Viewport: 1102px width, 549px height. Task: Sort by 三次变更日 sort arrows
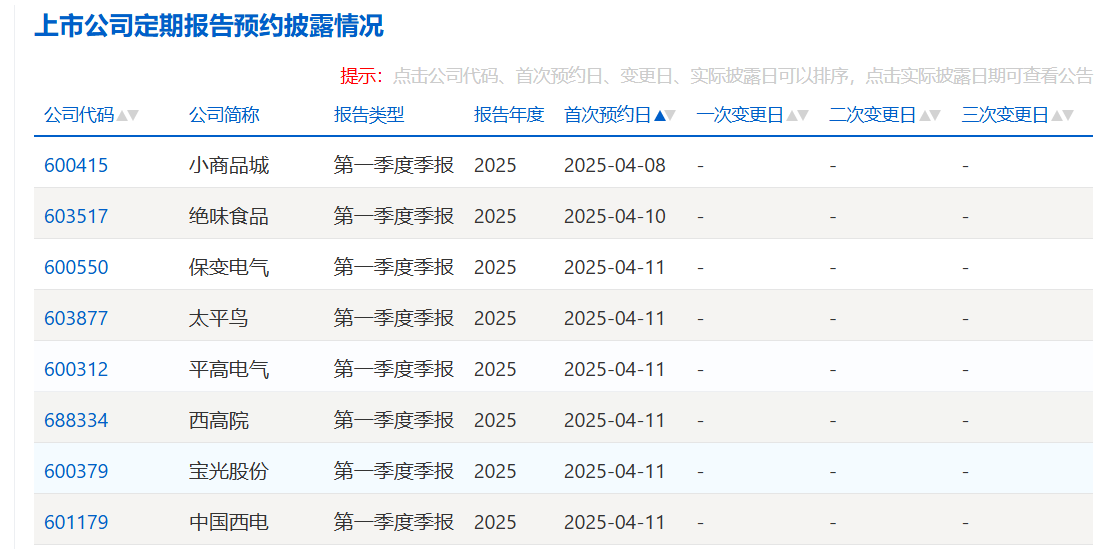pos(1062,115)
